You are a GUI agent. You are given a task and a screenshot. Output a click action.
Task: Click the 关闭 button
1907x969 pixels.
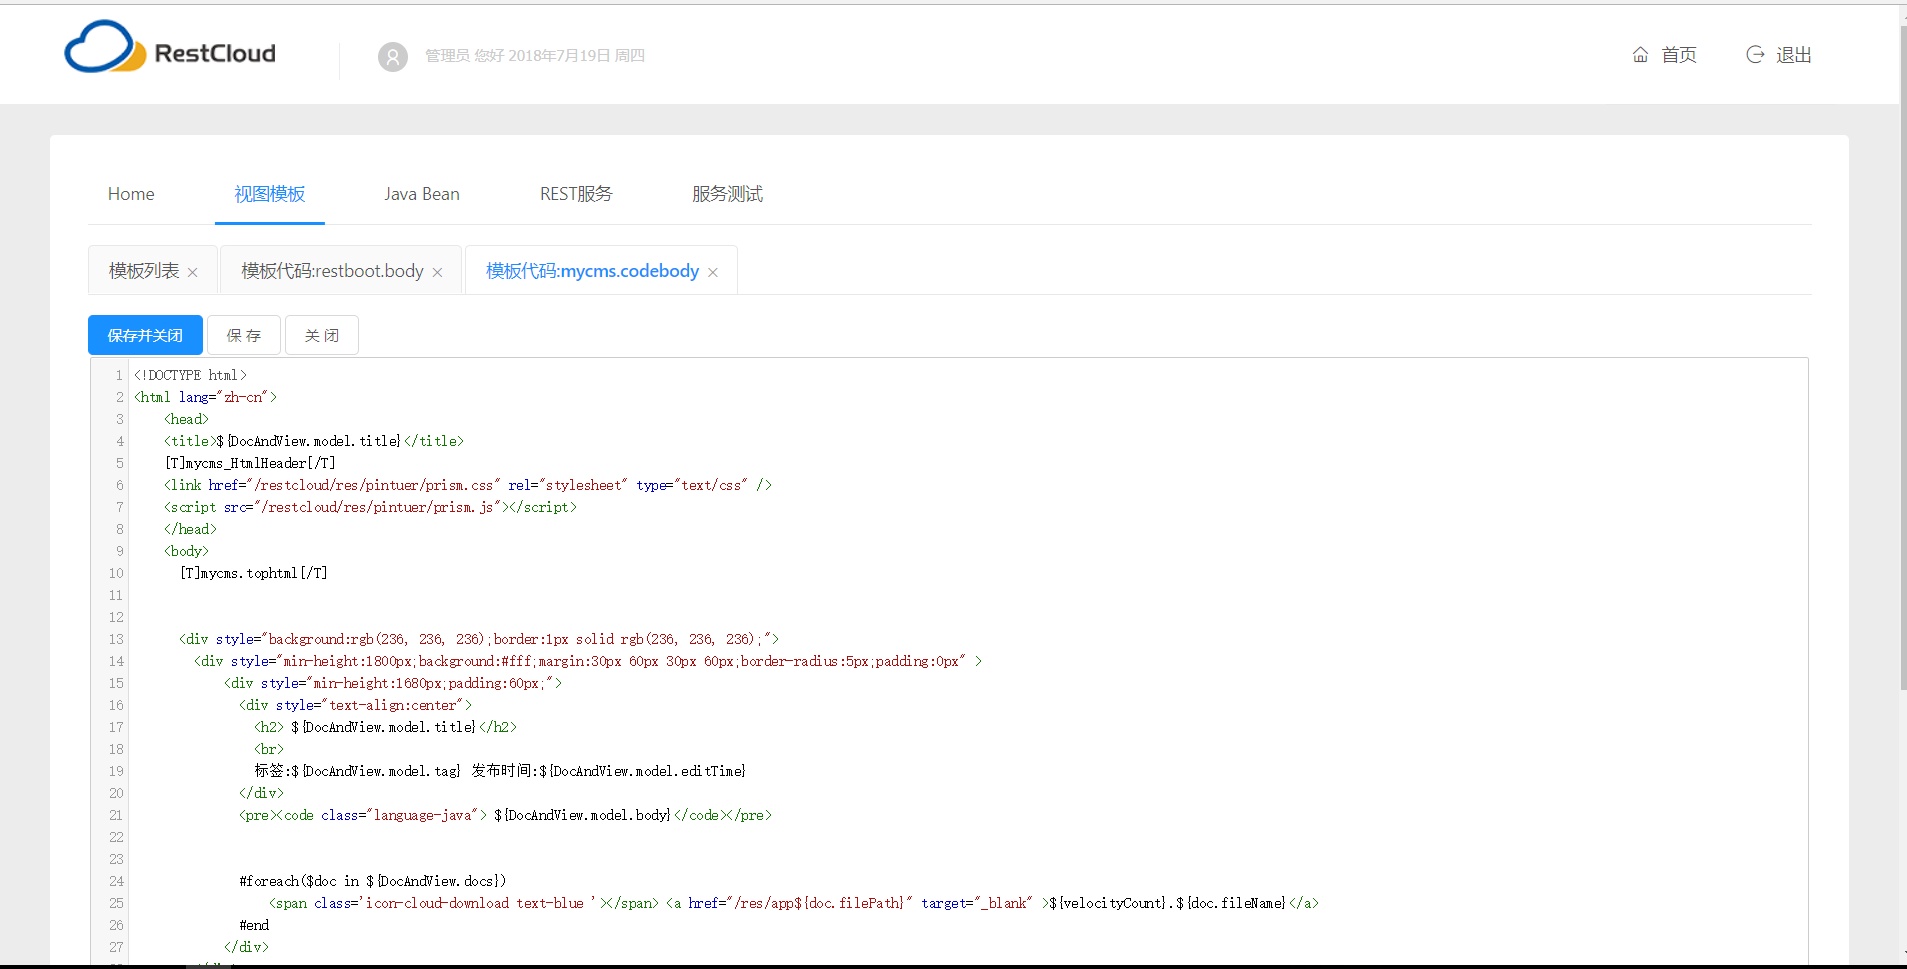click(x=321, y=335)
